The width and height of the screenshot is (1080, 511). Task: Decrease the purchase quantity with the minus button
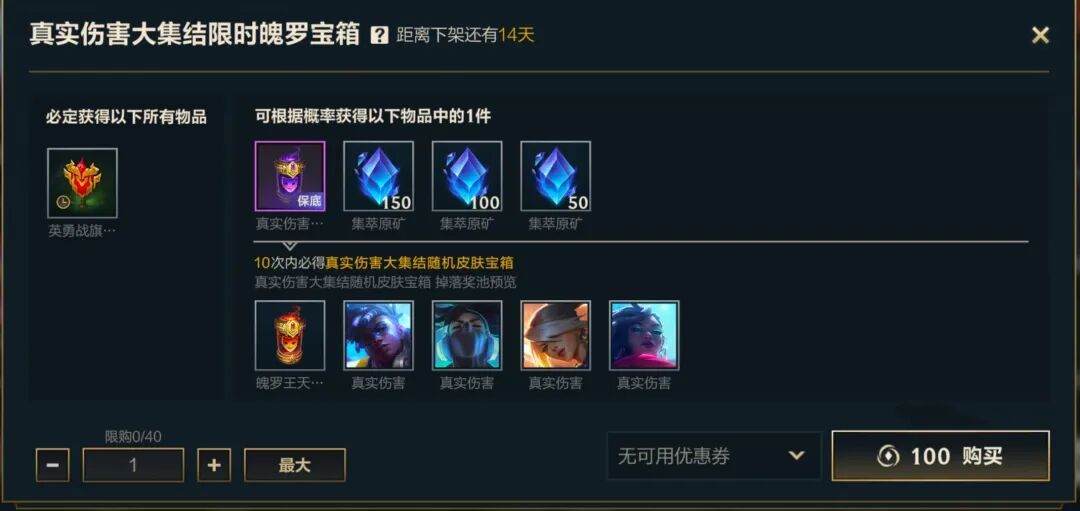click(52, 465)
